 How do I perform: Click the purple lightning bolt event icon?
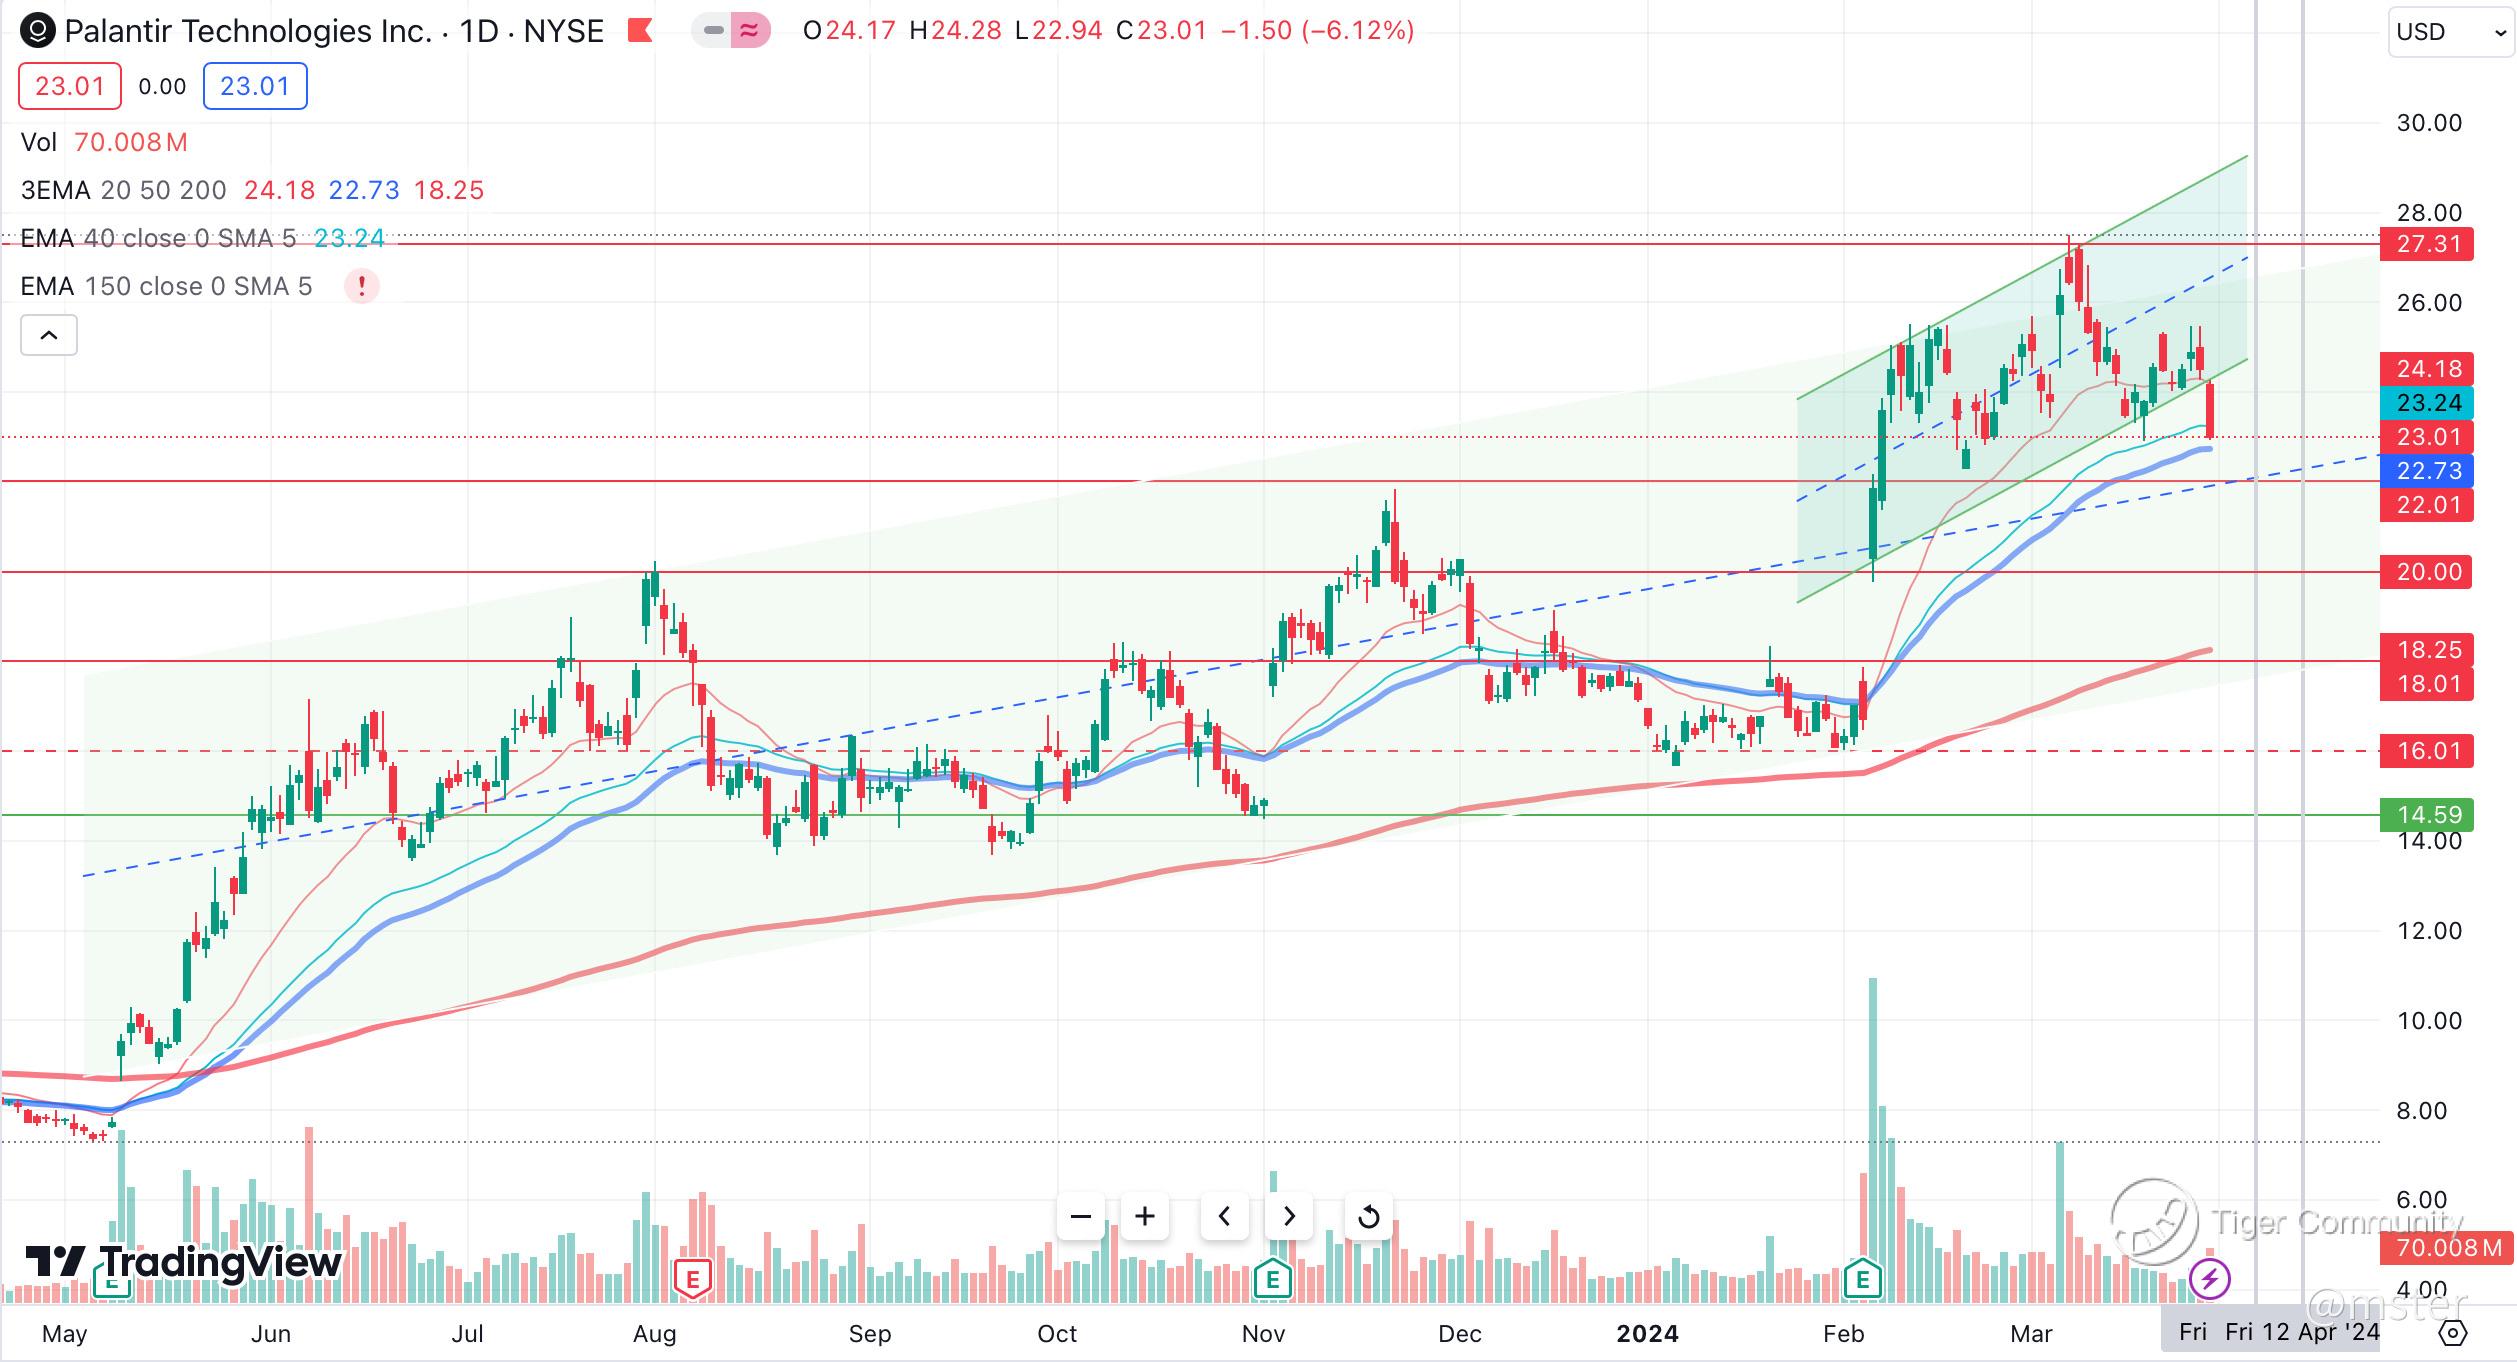(2209, 1278)
